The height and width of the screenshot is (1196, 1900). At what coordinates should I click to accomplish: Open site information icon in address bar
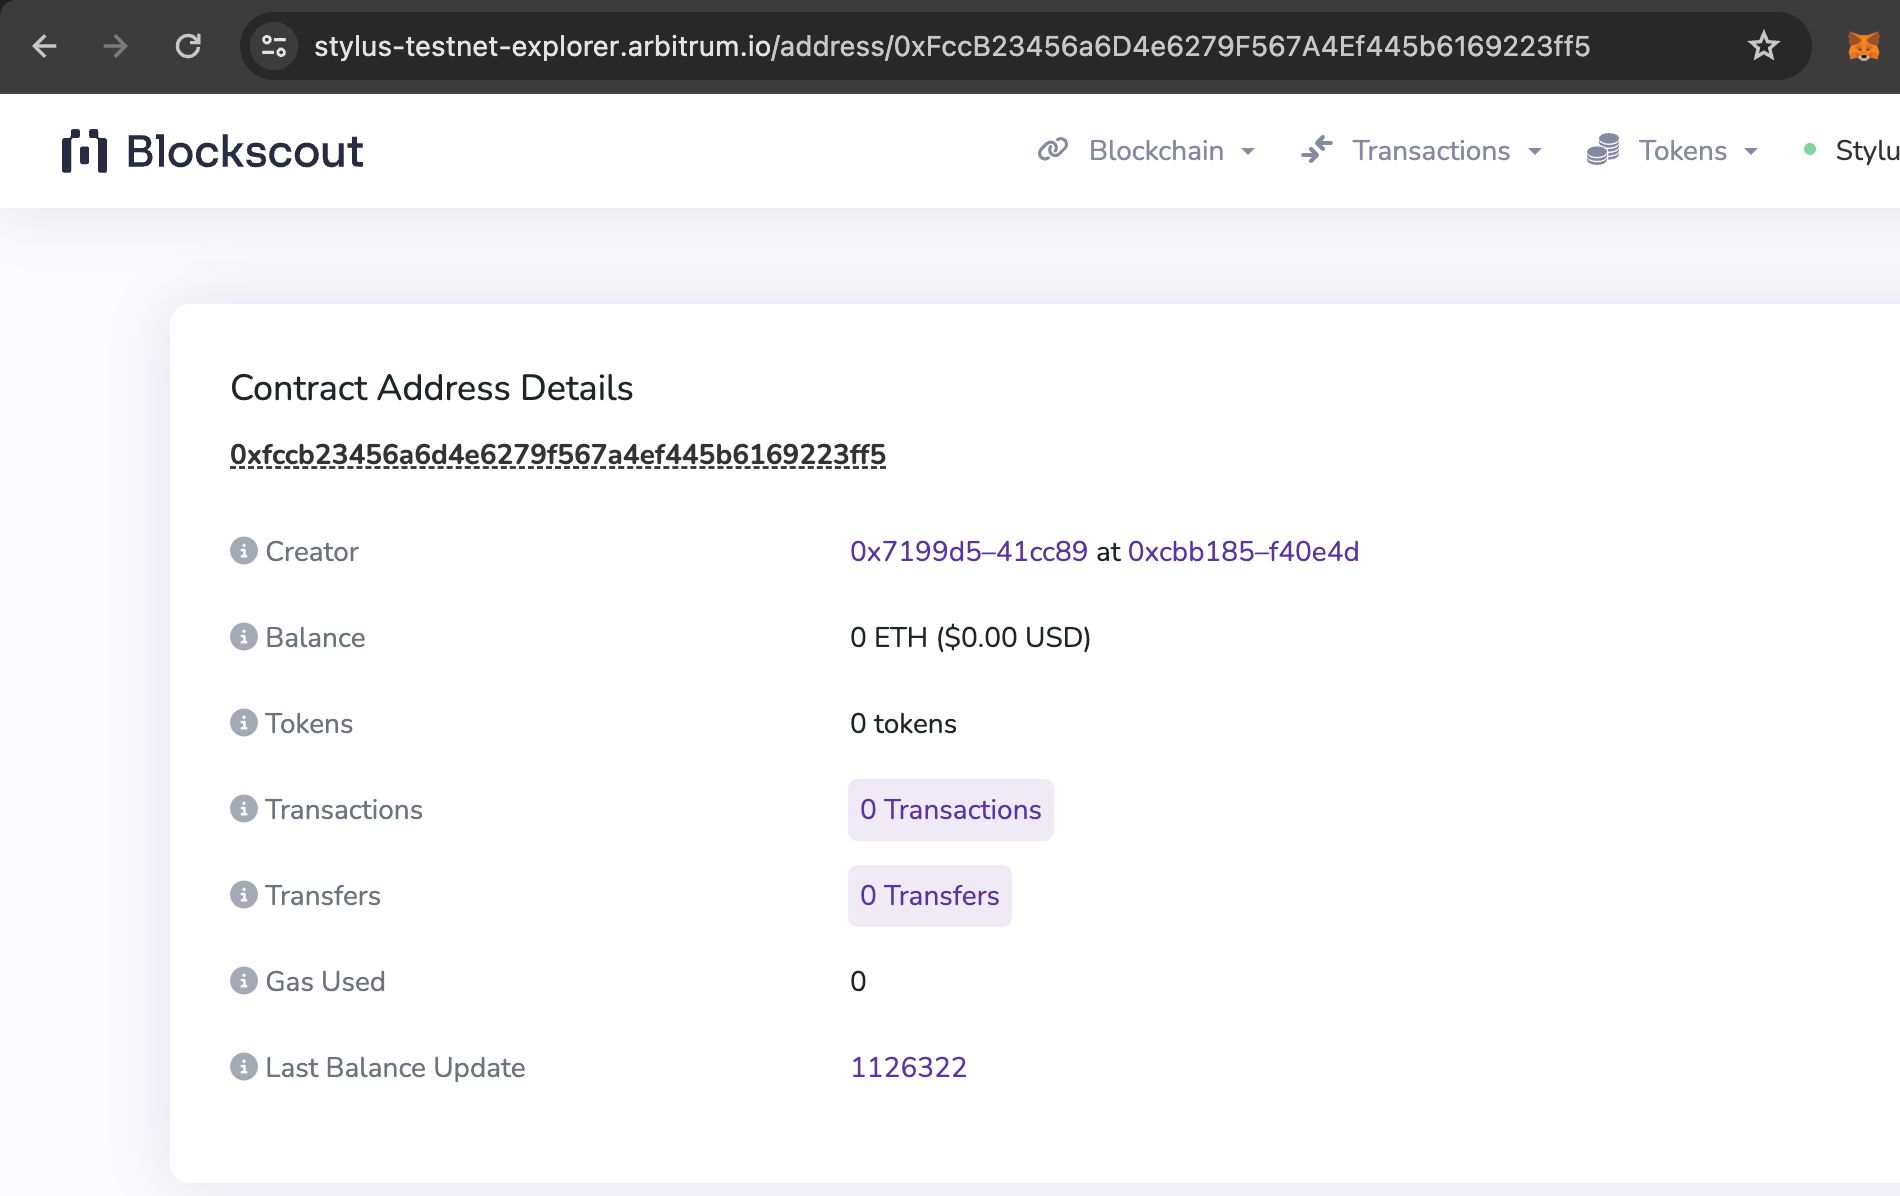click(273, 46)
